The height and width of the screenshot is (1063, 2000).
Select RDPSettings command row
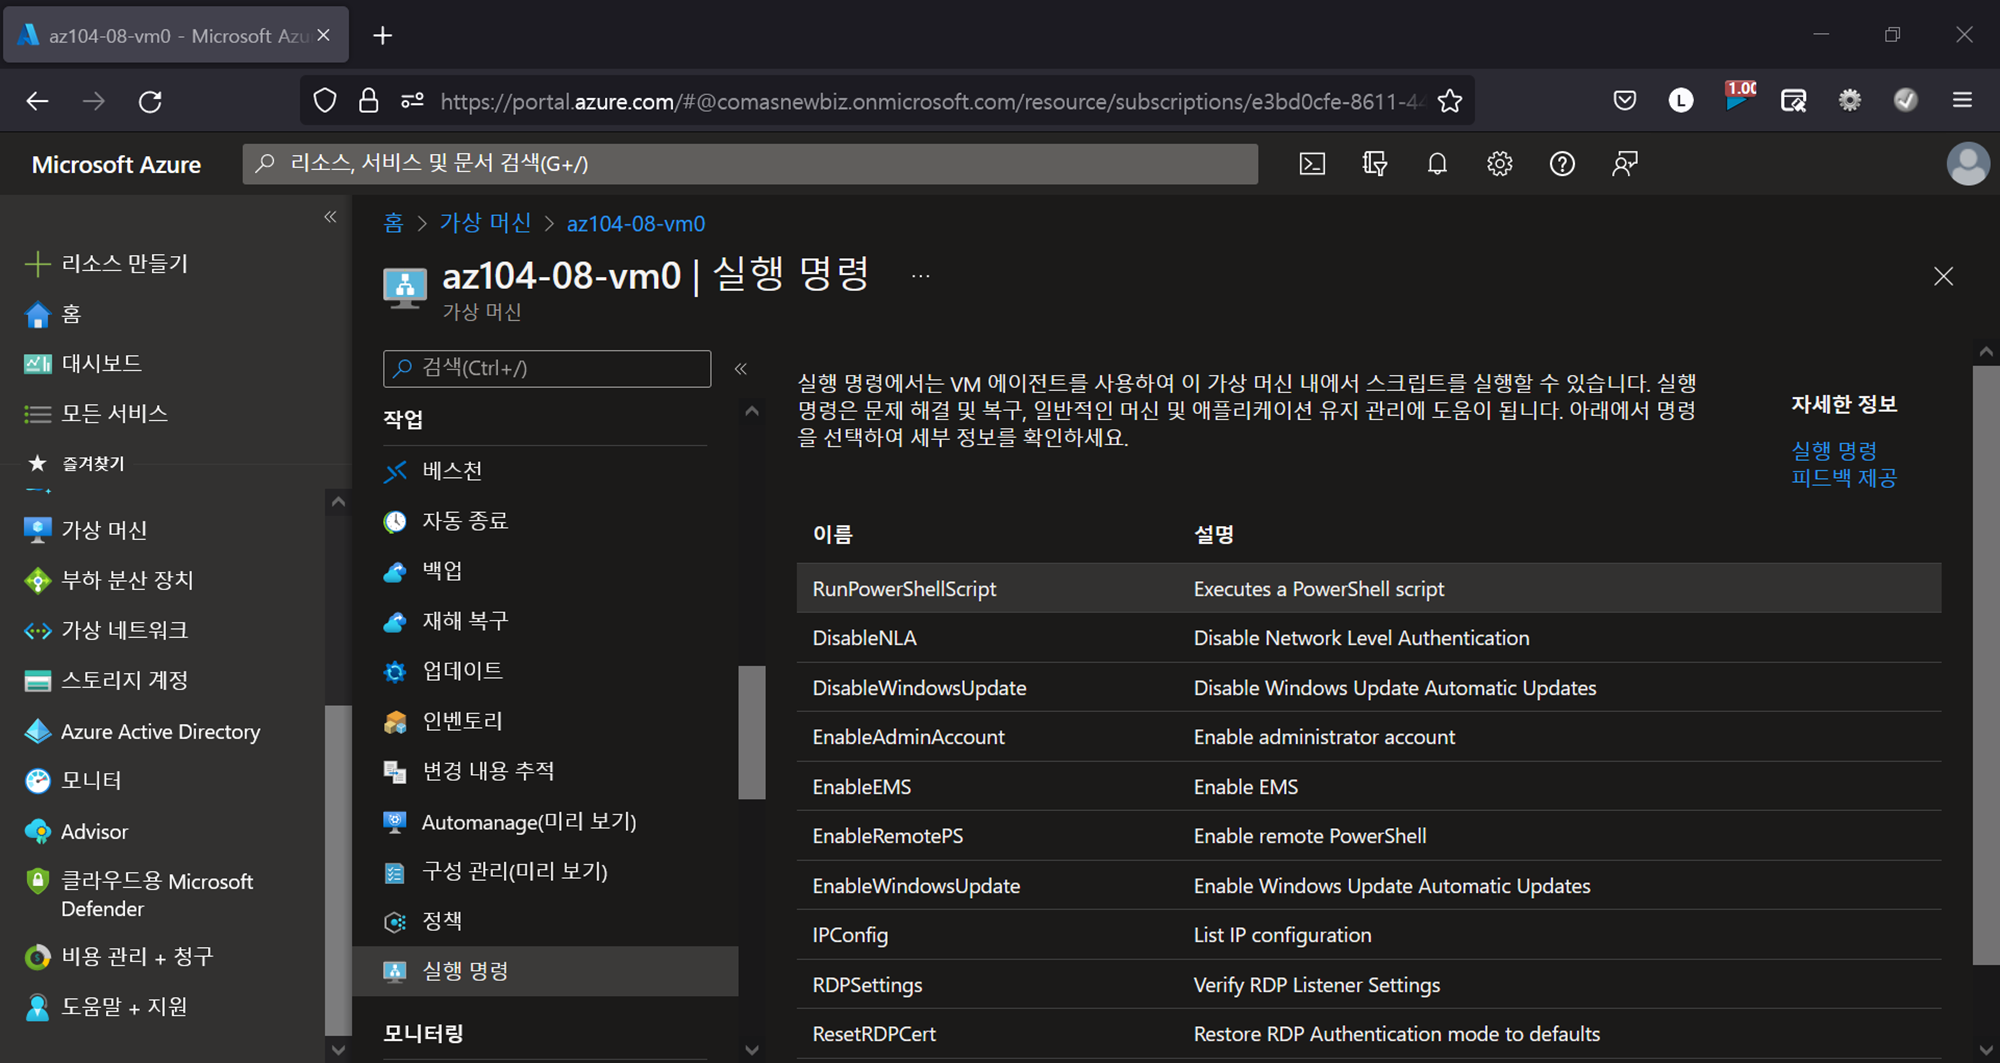pyautogui.click(x=1368, y=985)
